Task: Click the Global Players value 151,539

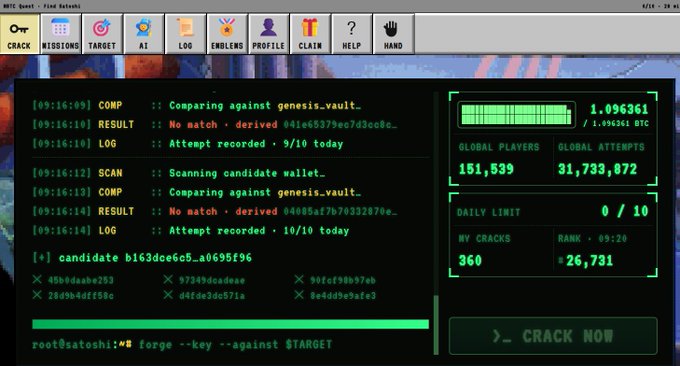Action: coord(486,169)
